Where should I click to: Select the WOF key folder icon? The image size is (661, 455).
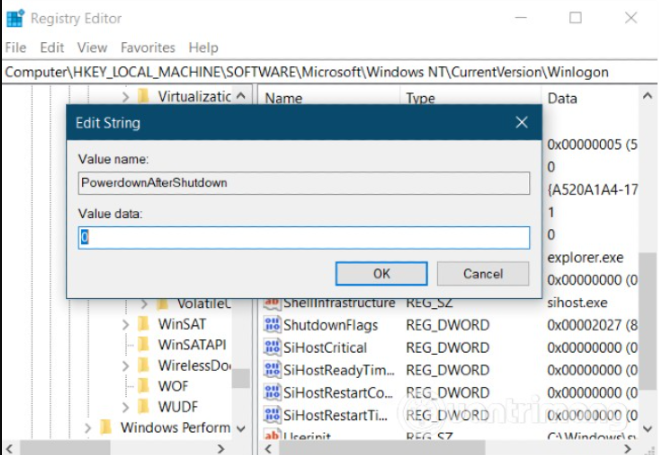[x=144, y=385]
